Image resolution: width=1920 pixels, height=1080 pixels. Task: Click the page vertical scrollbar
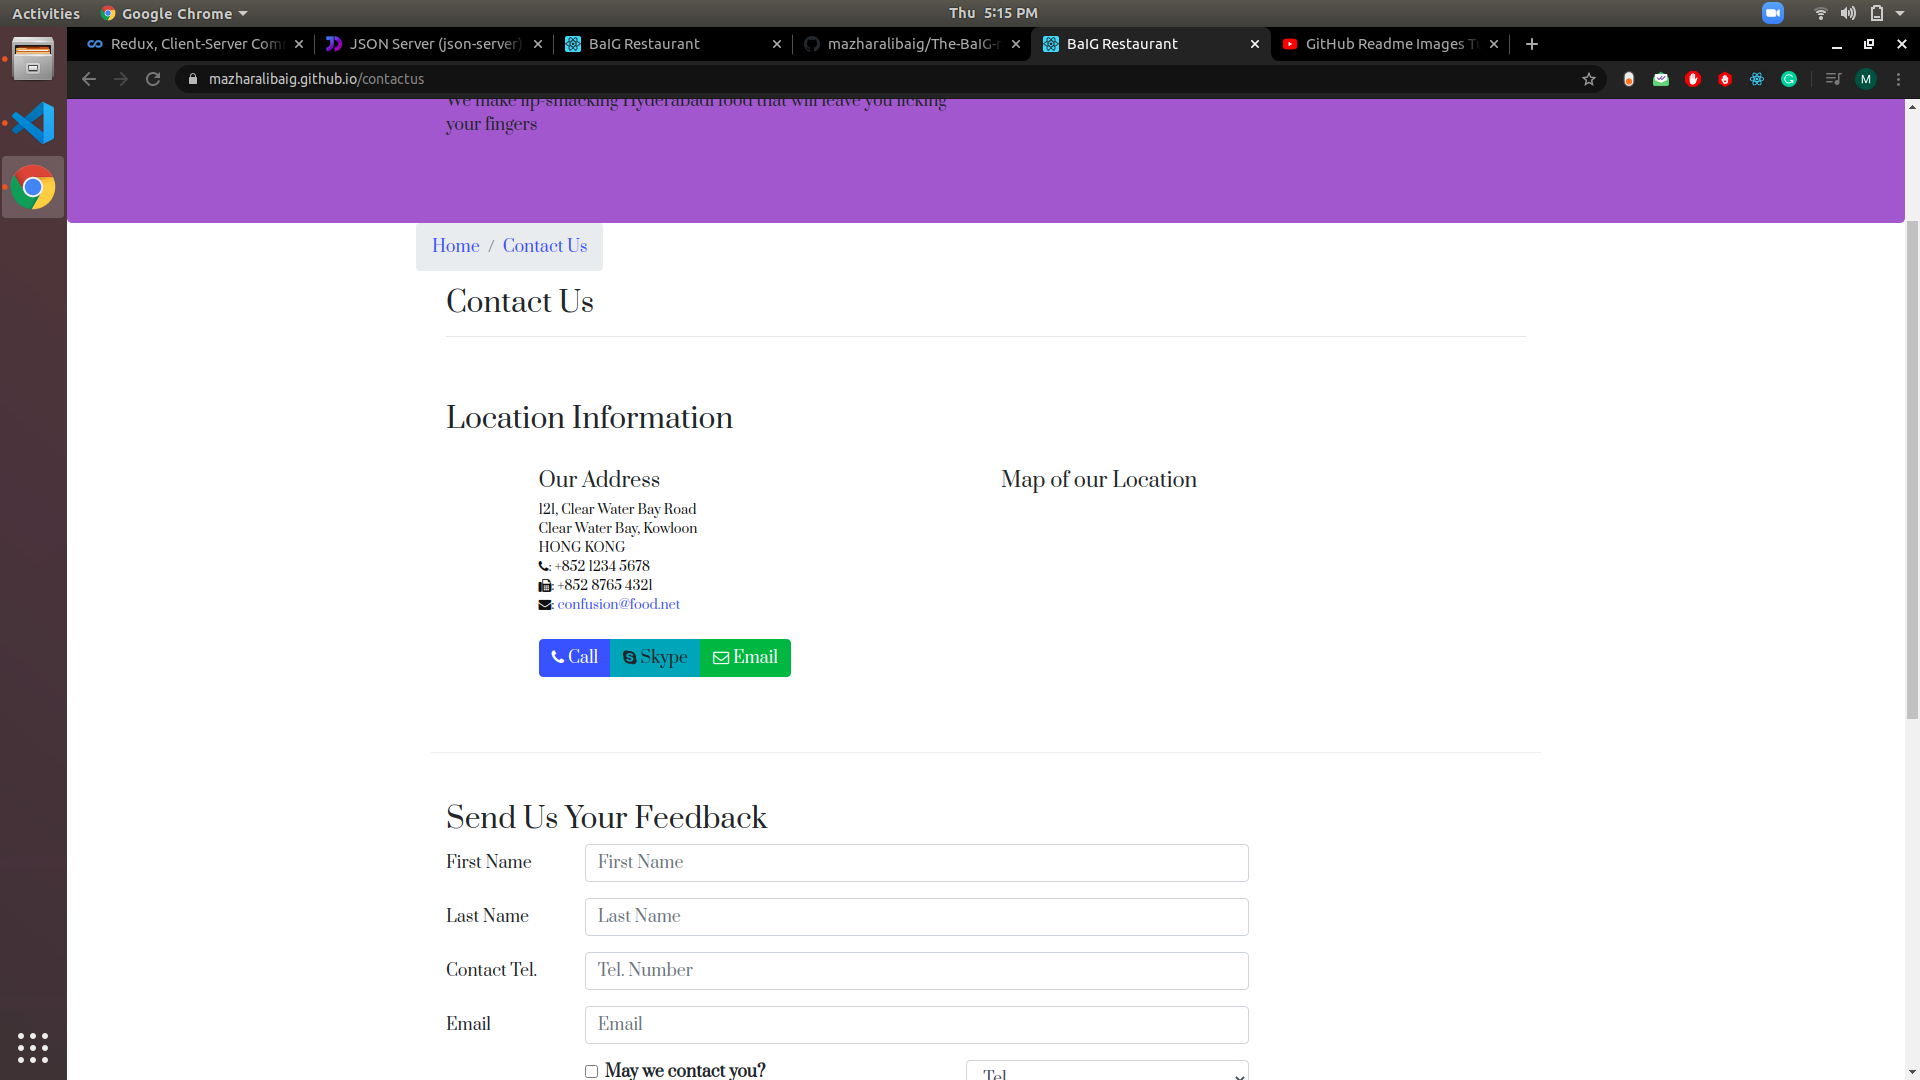click(x=1912, y=470)
